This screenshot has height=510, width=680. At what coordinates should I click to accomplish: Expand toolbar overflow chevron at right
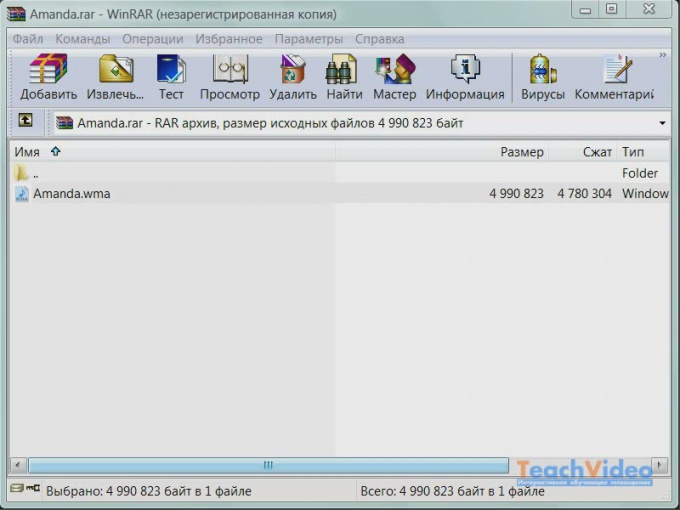(x=662, y=56)
